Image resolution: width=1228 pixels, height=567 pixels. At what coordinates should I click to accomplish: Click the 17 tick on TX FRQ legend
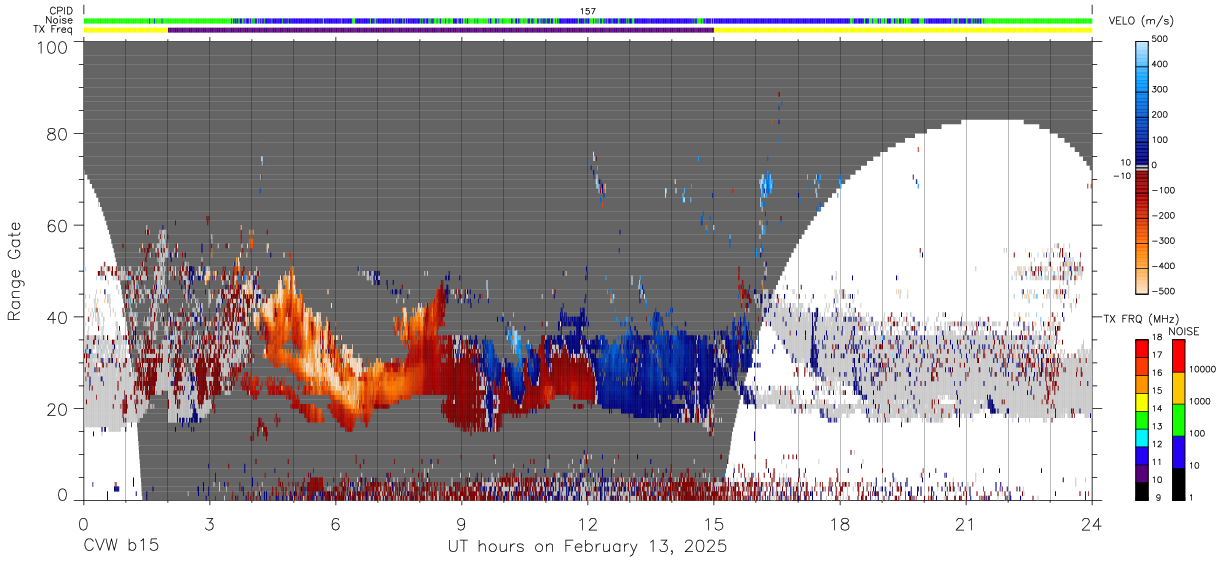(x=1155, y=355)
